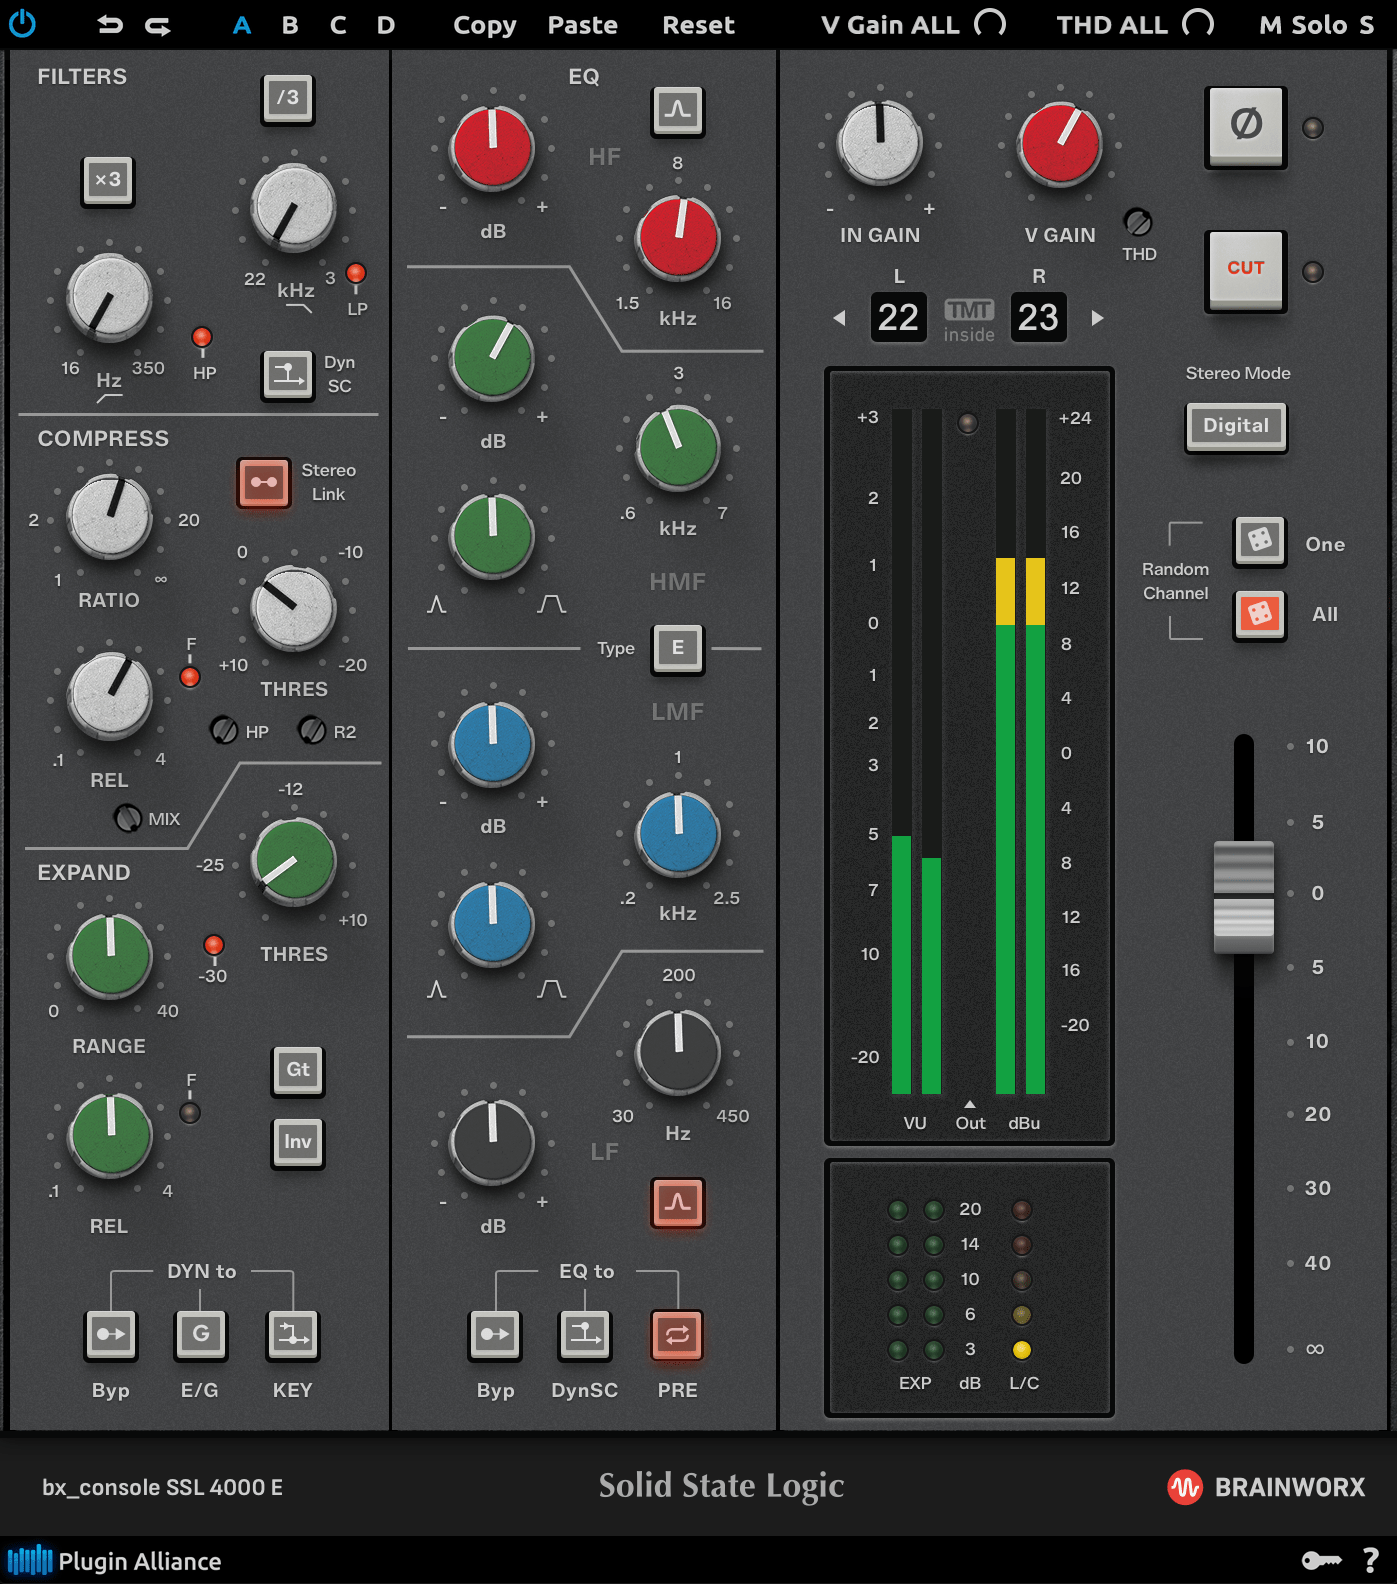Image resolution: width=1397 pixels, height=1584 pixels.
Task: Click the phase invert Ø button
Action: click(x=1246, y=126)
